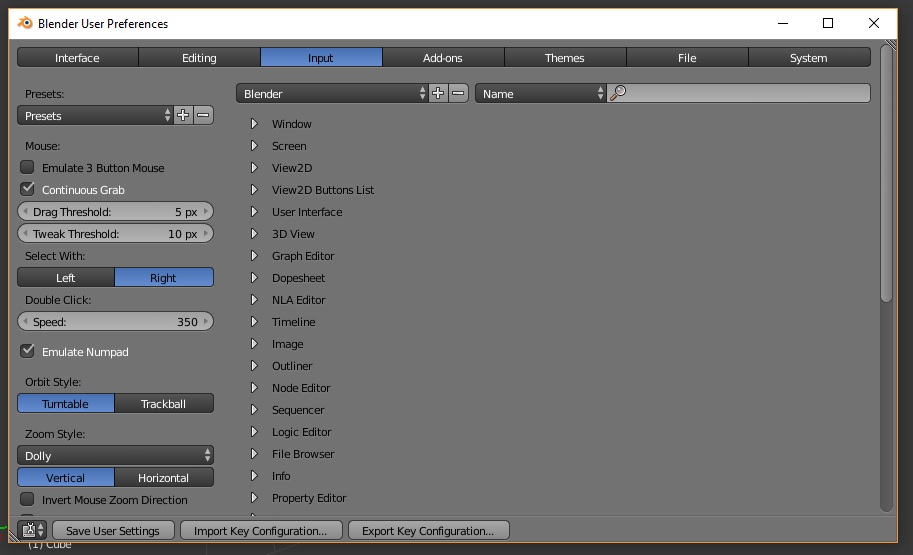Viewport: 913px width, 555px height.
Task: Click the Drag Threshold value field
Action: [115, 211]
